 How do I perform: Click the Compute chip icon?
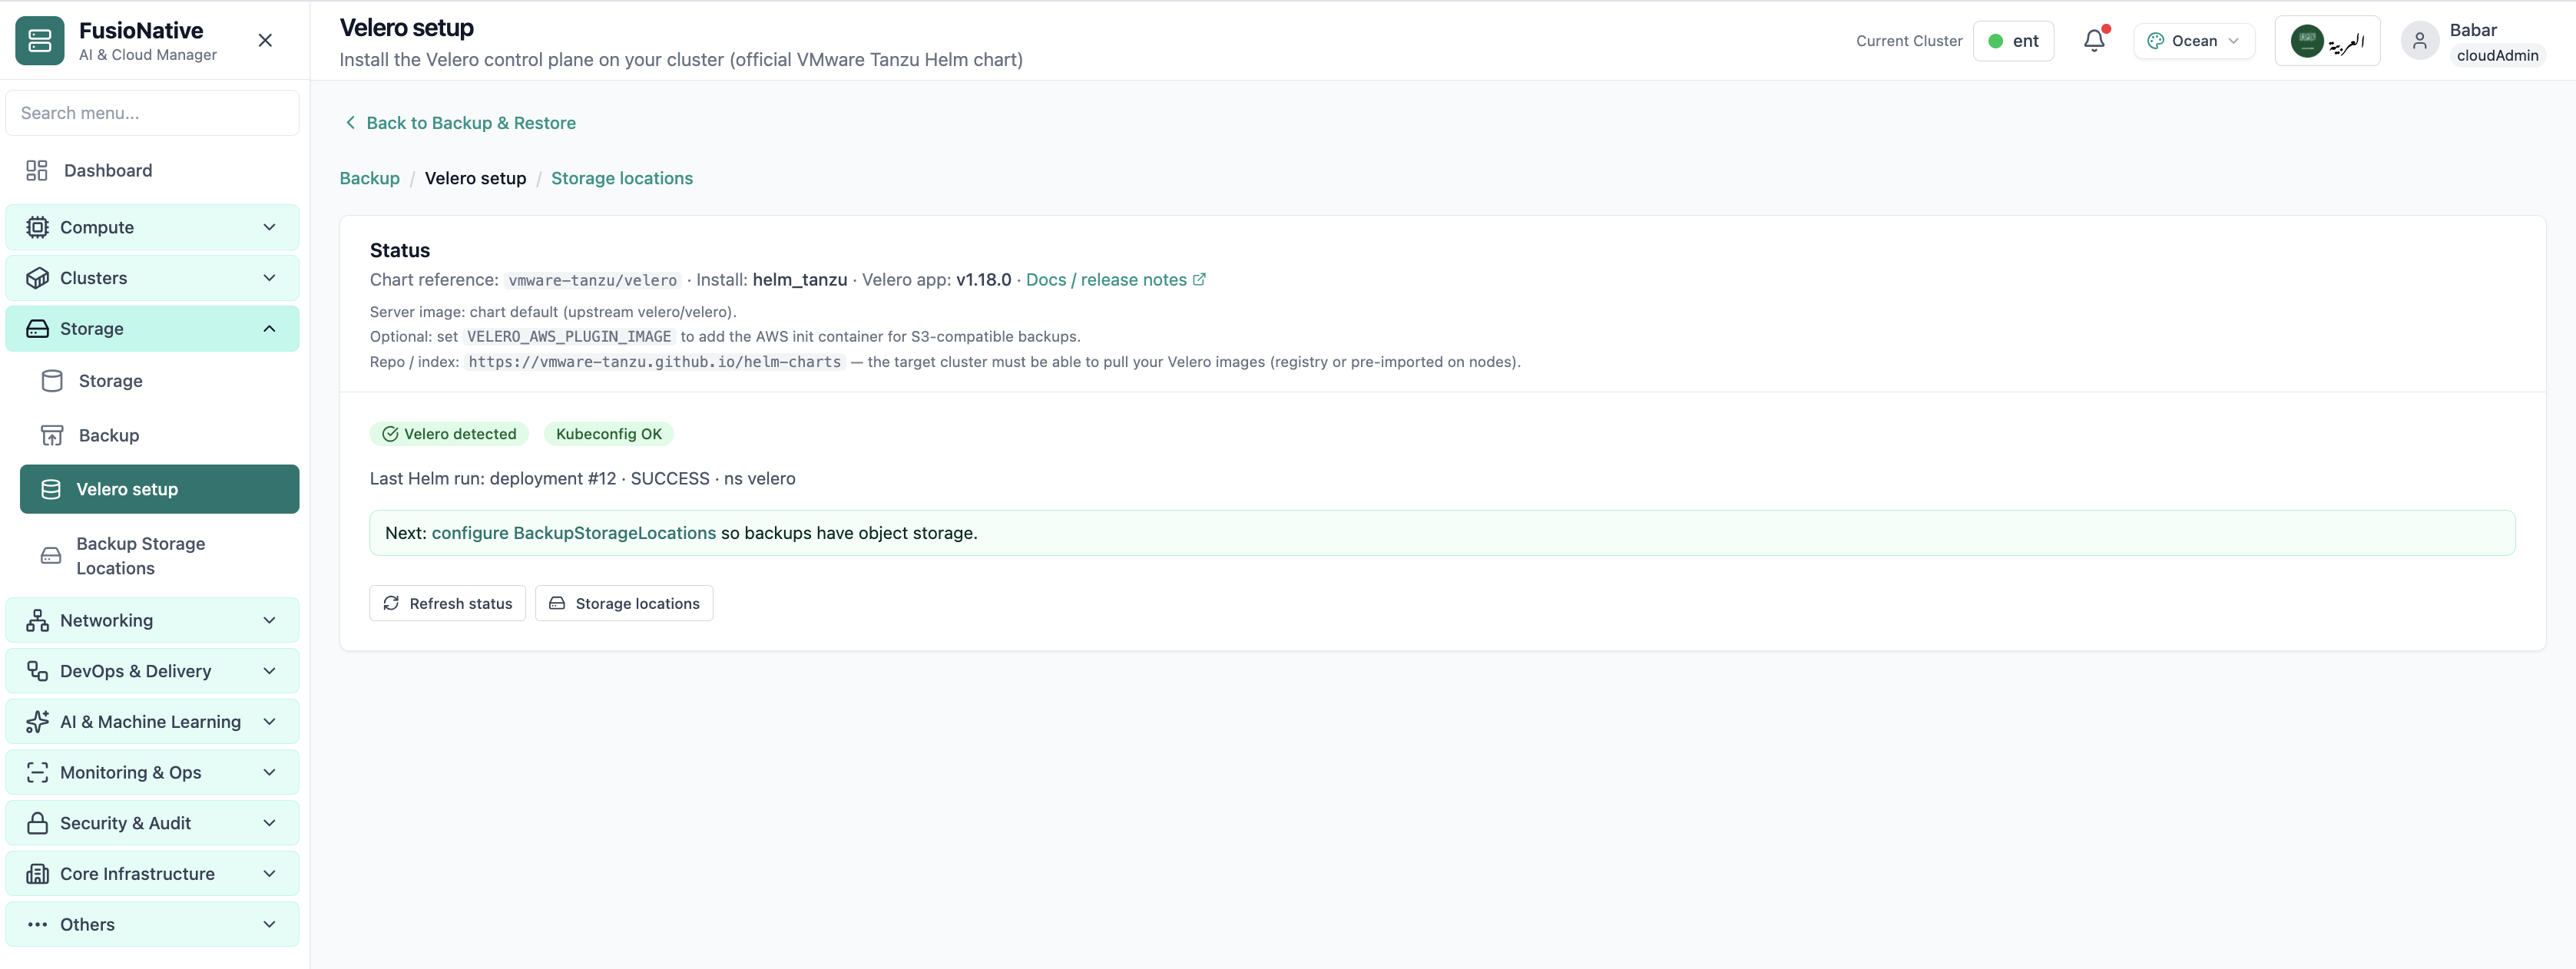[37, 227]
